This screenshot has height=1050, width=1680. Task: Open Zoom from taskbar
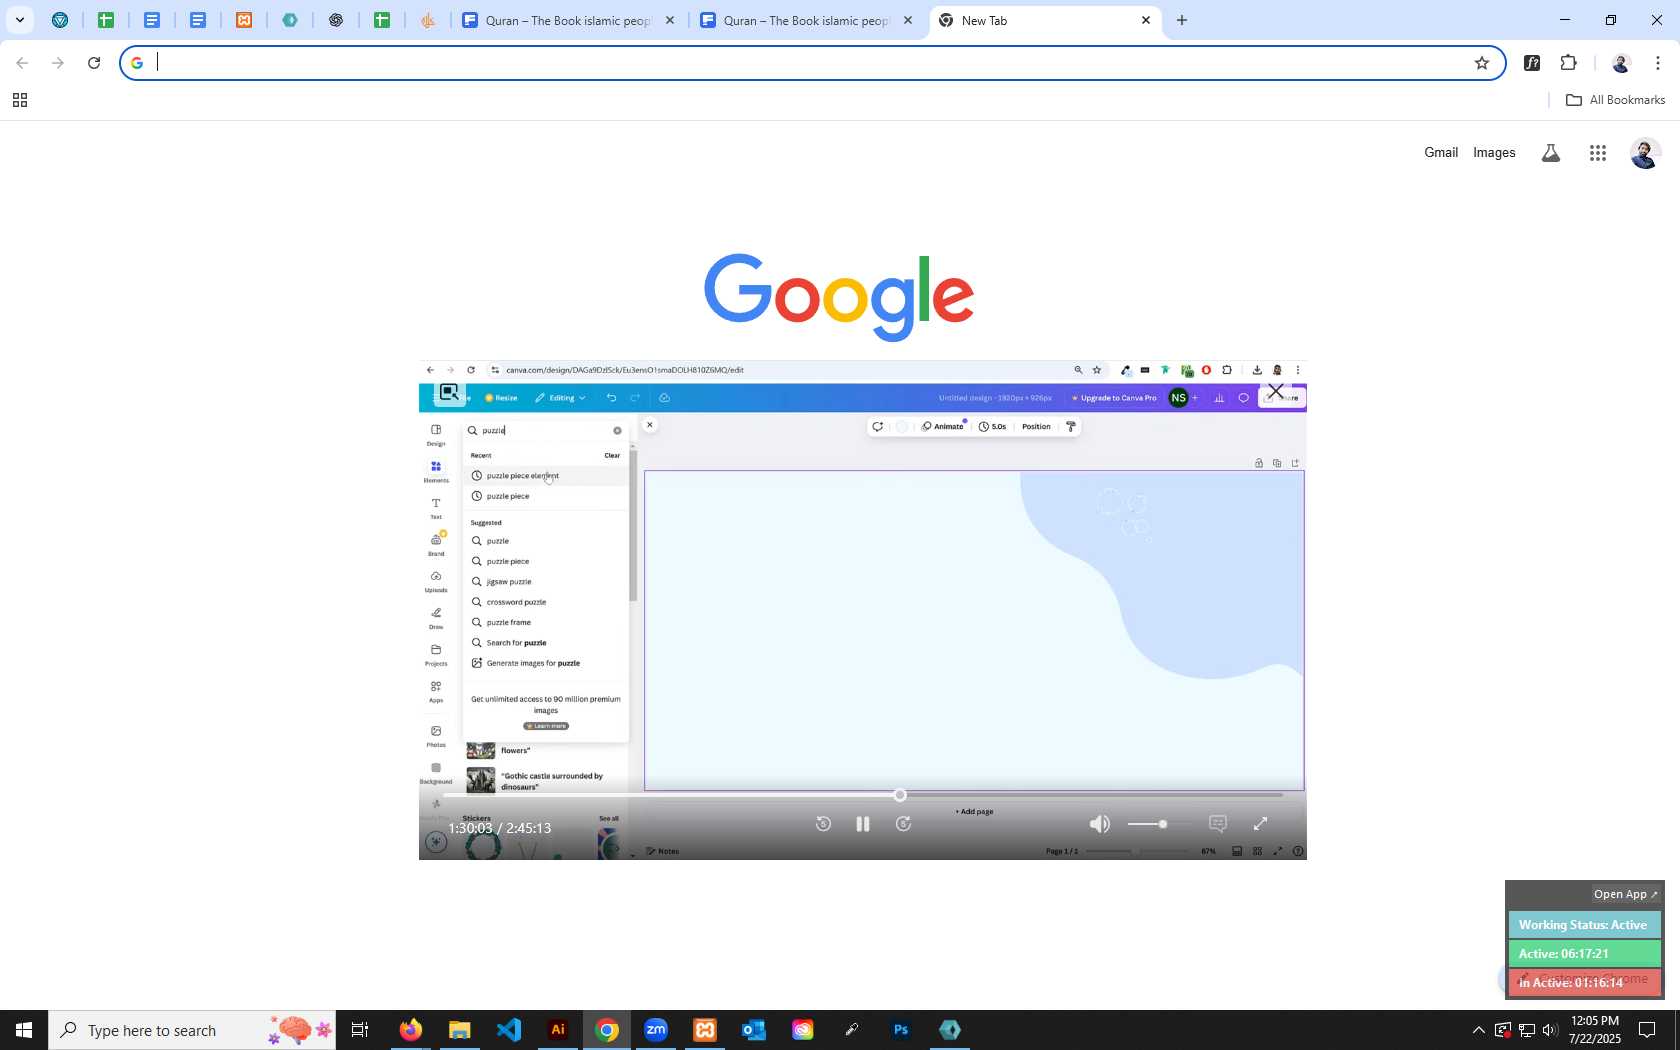pos(656,1030)
